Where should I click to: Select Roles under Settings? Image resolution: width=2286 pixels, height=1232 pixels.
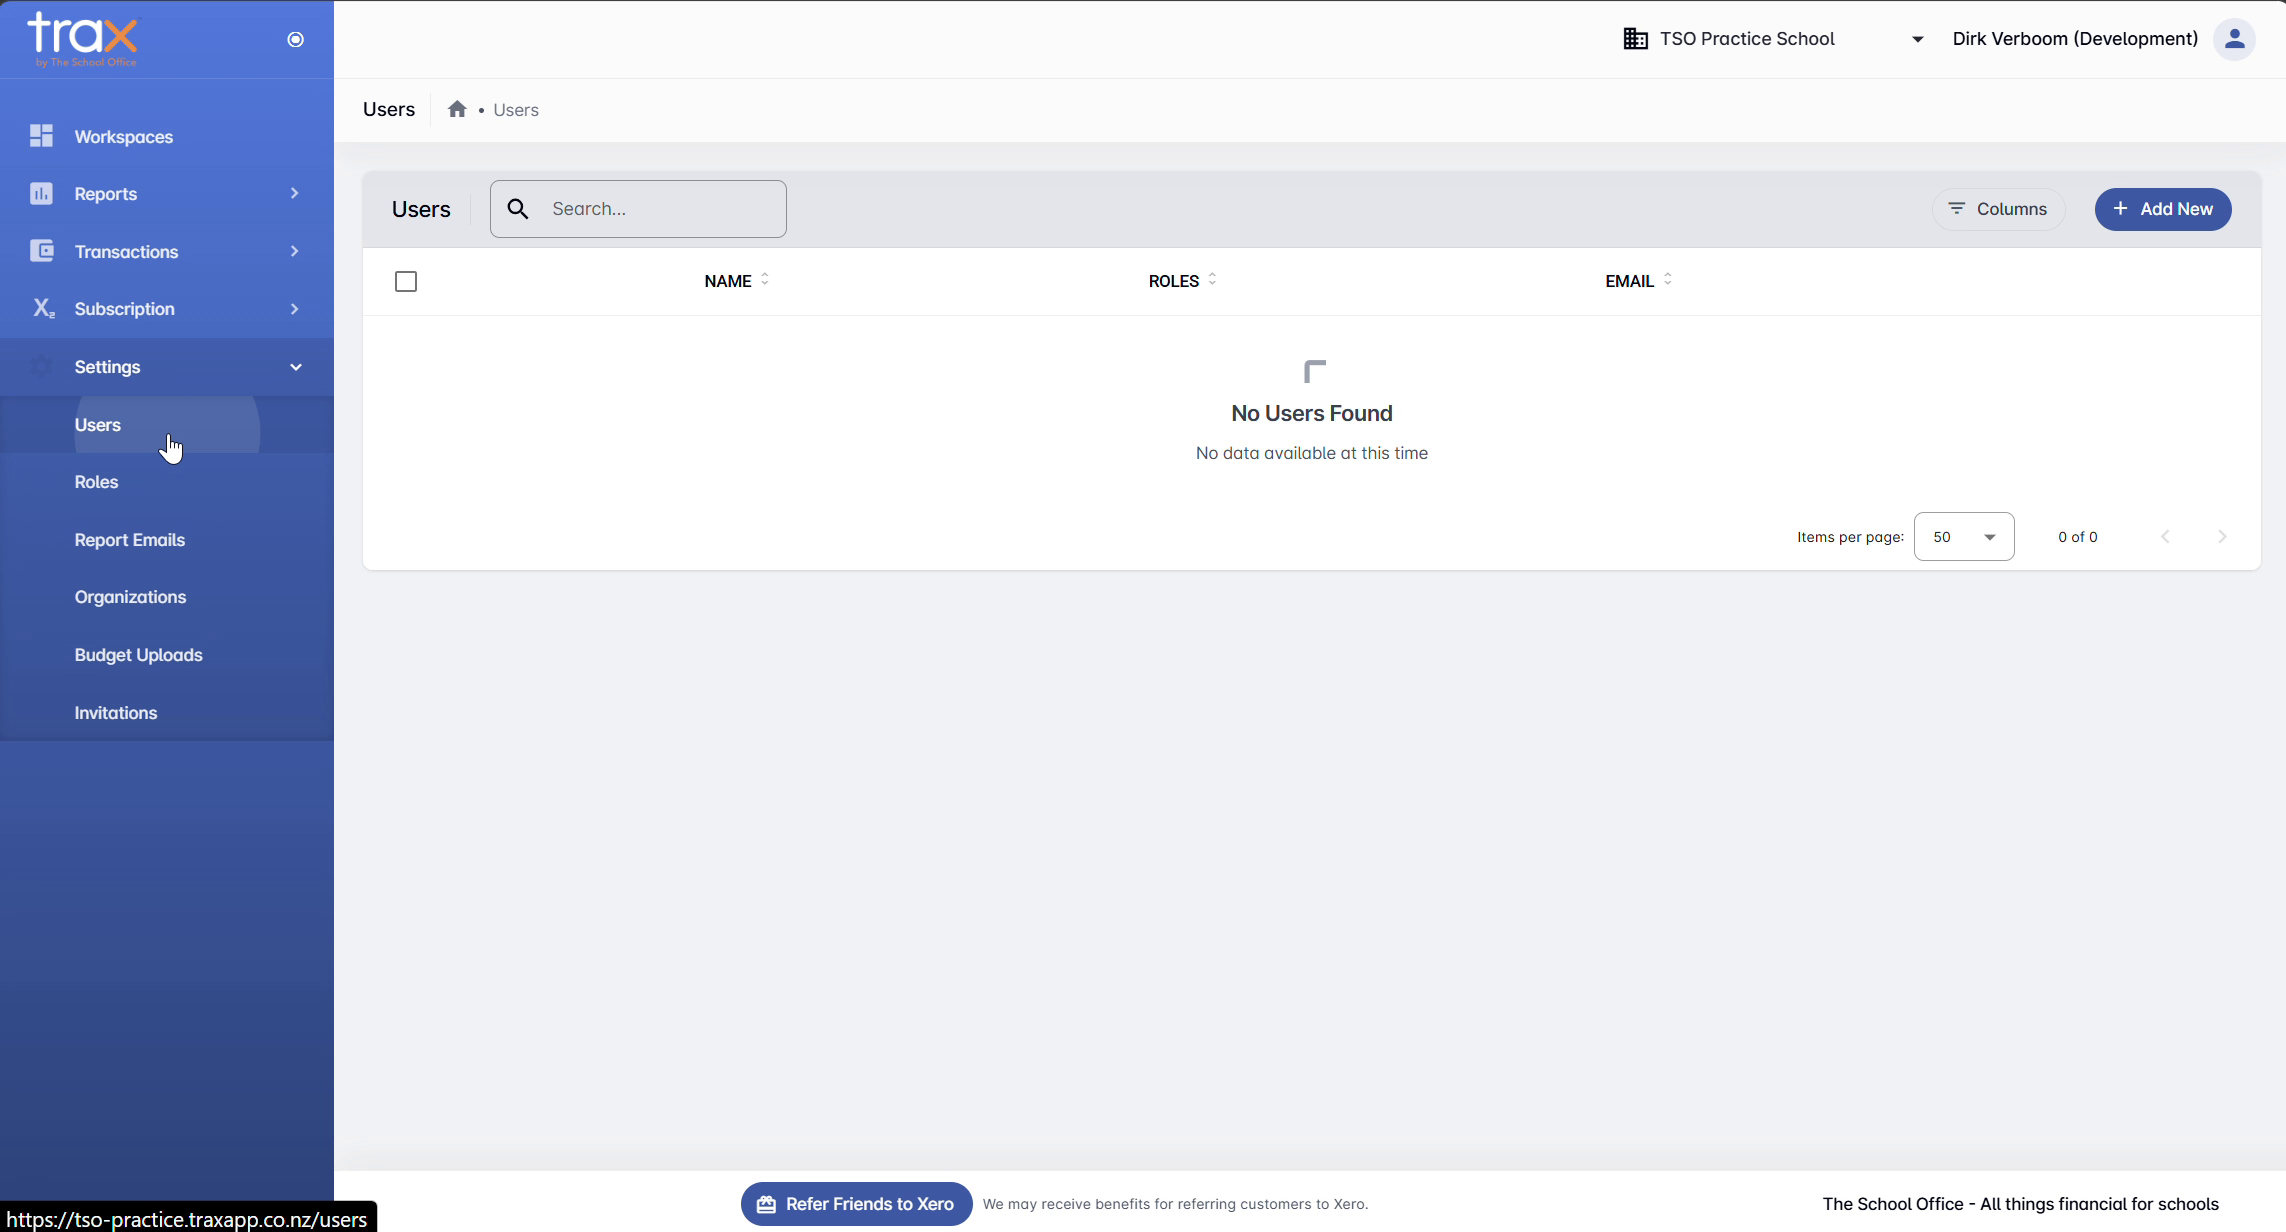click(167, 482)
